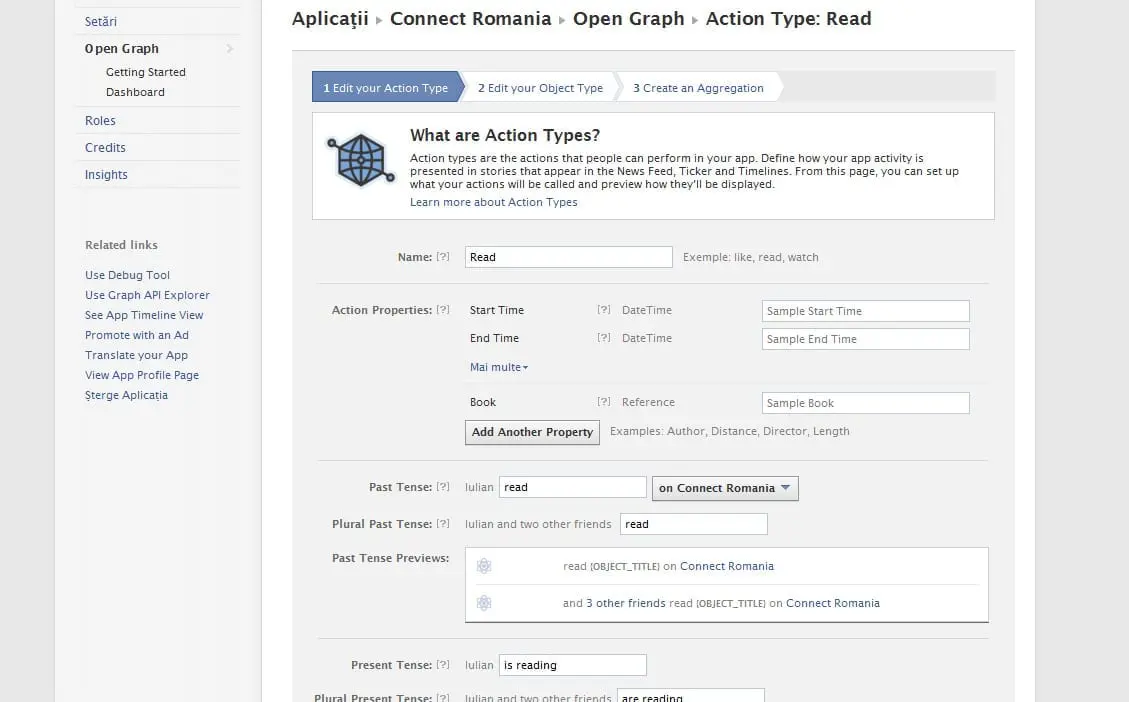The image size is (1129, 702).
Task: Click the help icon for End Time
Action: pos(603,338)
